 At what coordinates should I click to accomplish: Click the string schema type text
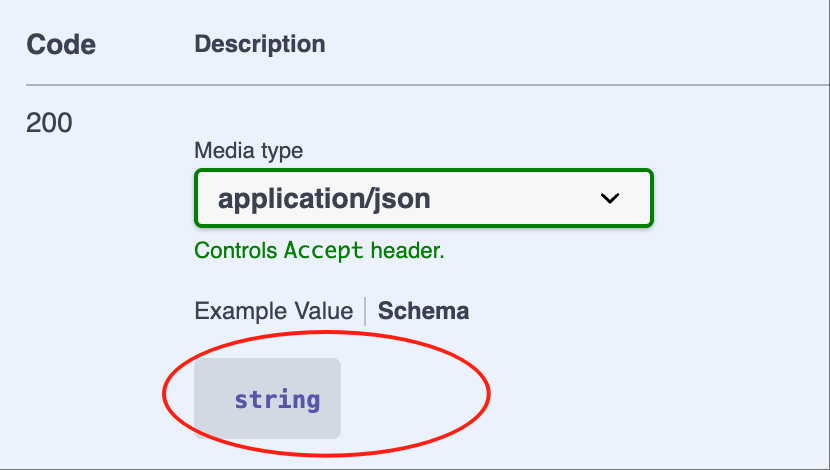[x=277, y=400]
